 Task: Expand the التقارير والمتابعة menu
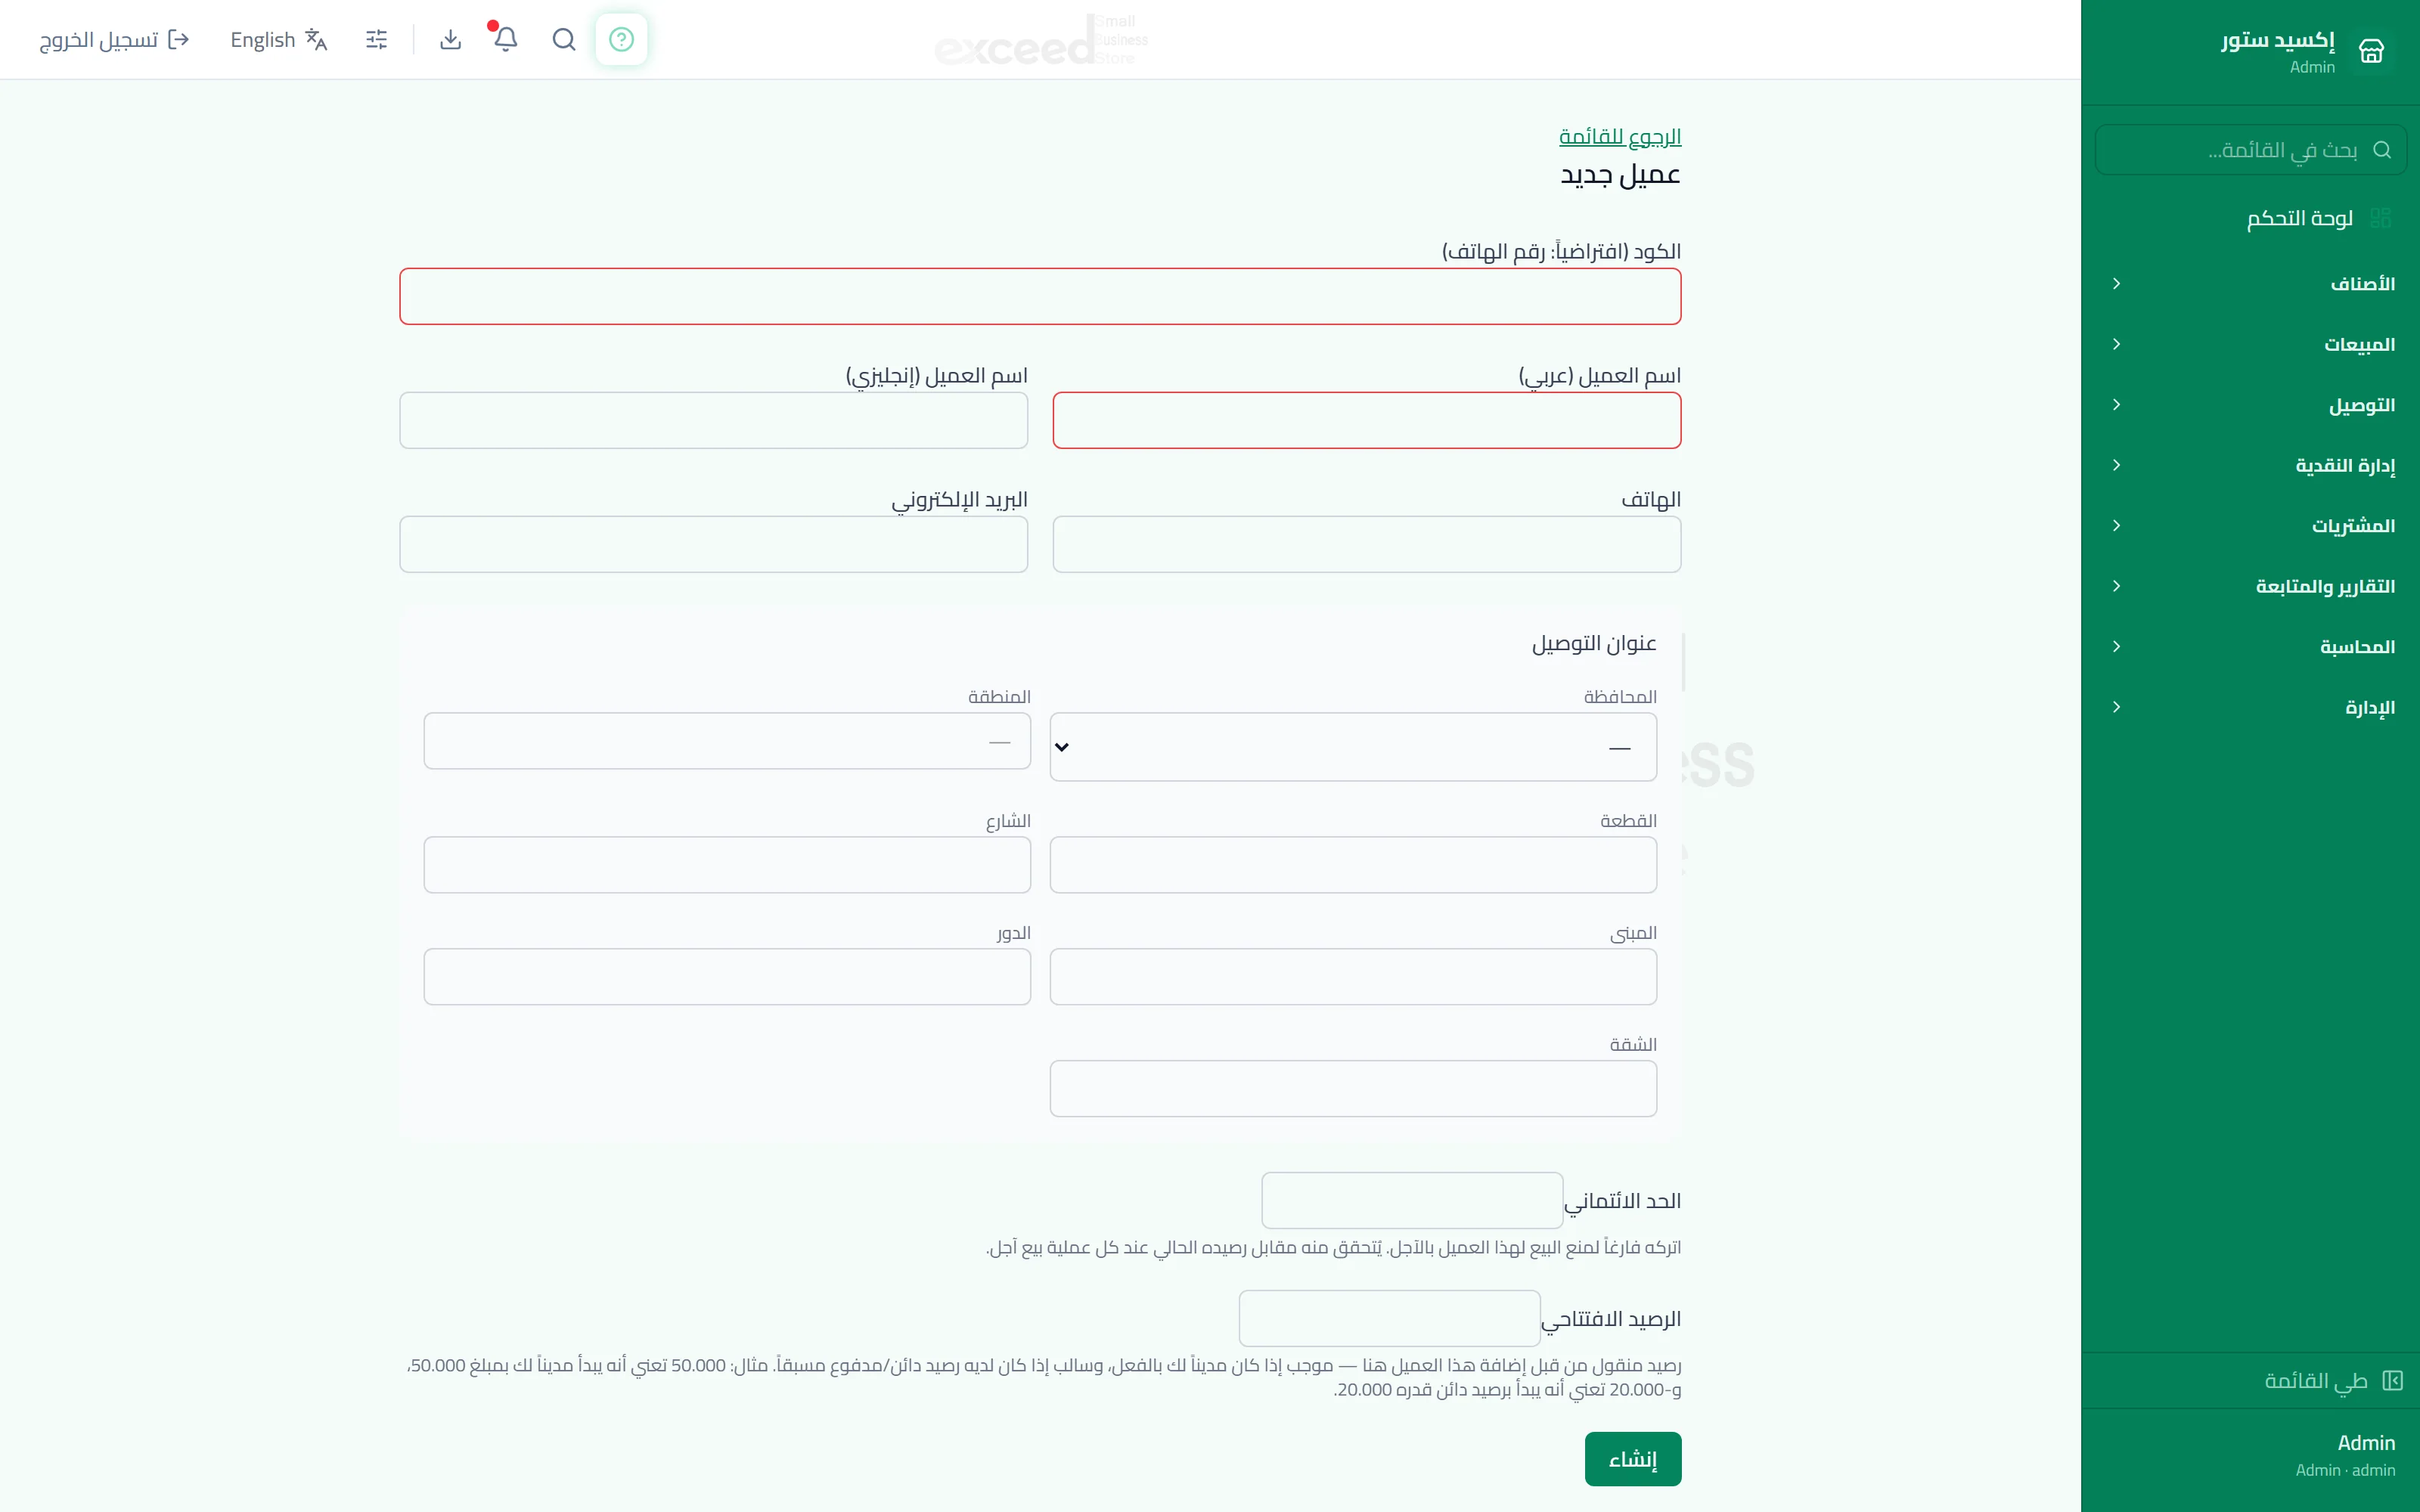click(2250, 586)
